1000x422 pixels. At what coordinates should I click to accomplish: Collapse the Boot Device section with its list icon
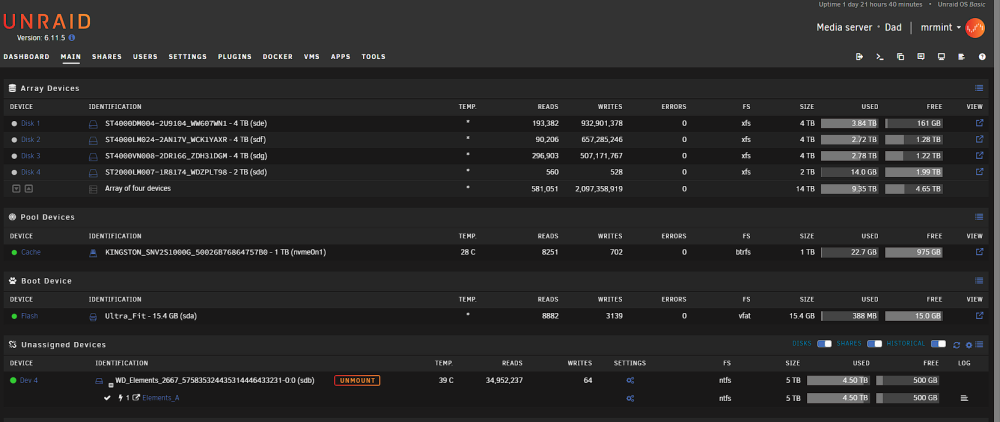[979, 280]
